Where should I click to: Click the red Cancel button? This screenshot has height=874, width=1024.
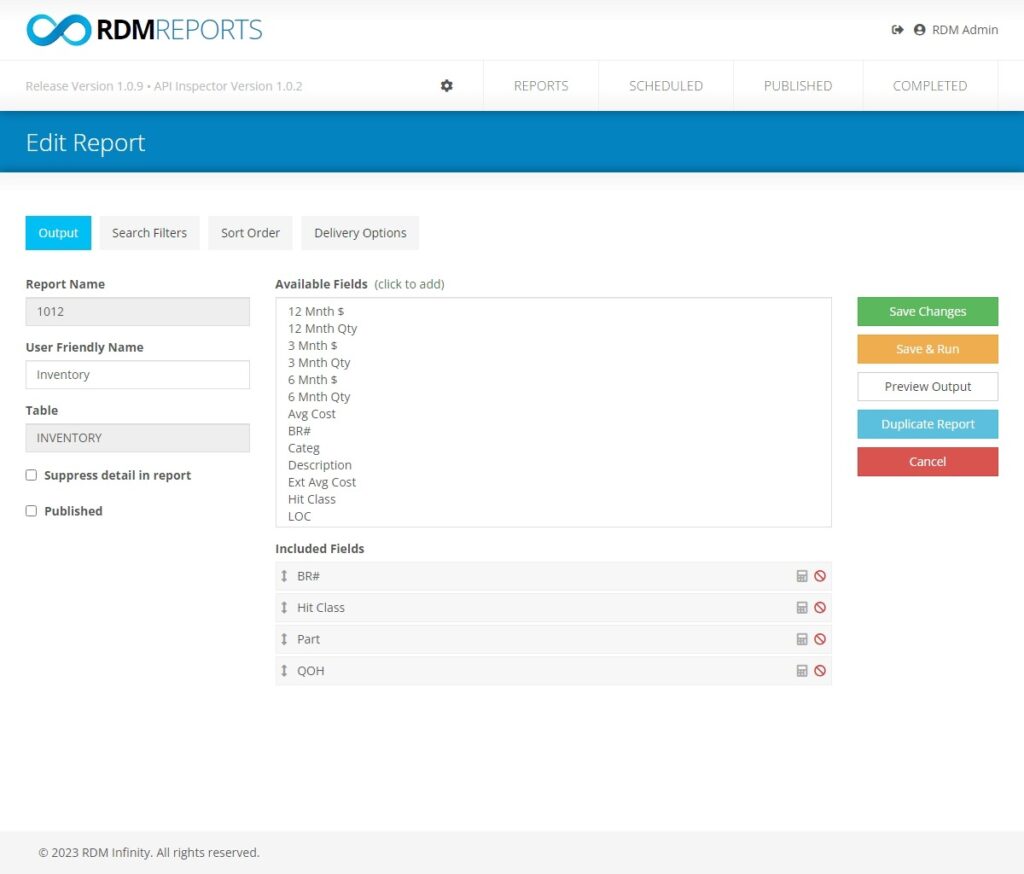pyautogui.click(x=927, y=462)
